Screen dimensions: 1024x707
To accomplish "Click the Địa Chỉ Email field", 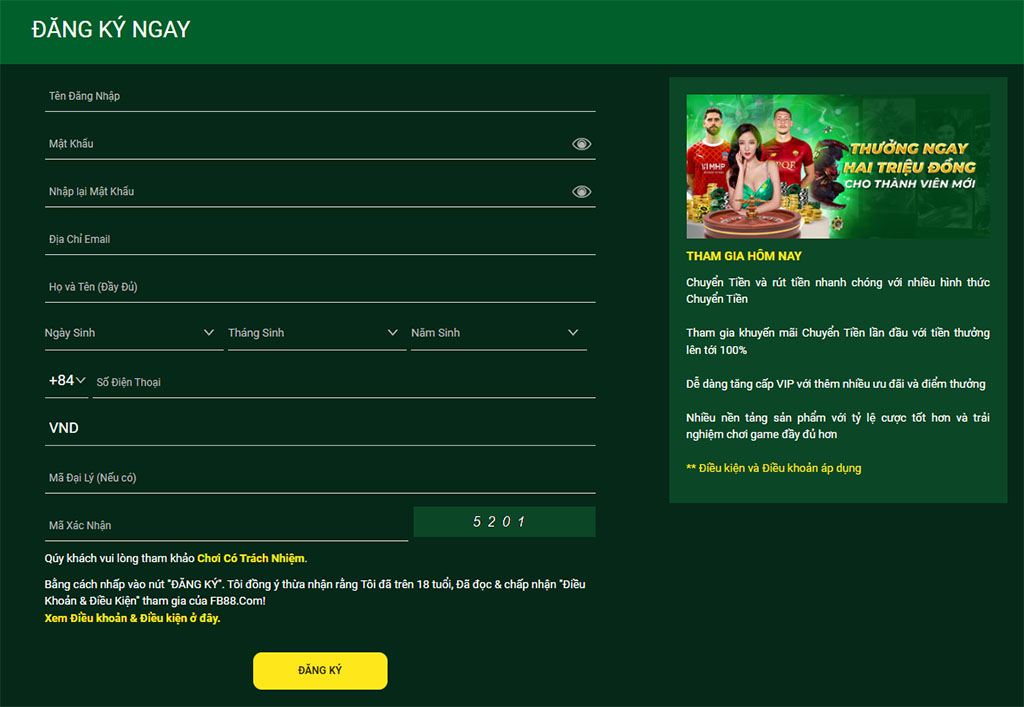I will tap(320, 240).
